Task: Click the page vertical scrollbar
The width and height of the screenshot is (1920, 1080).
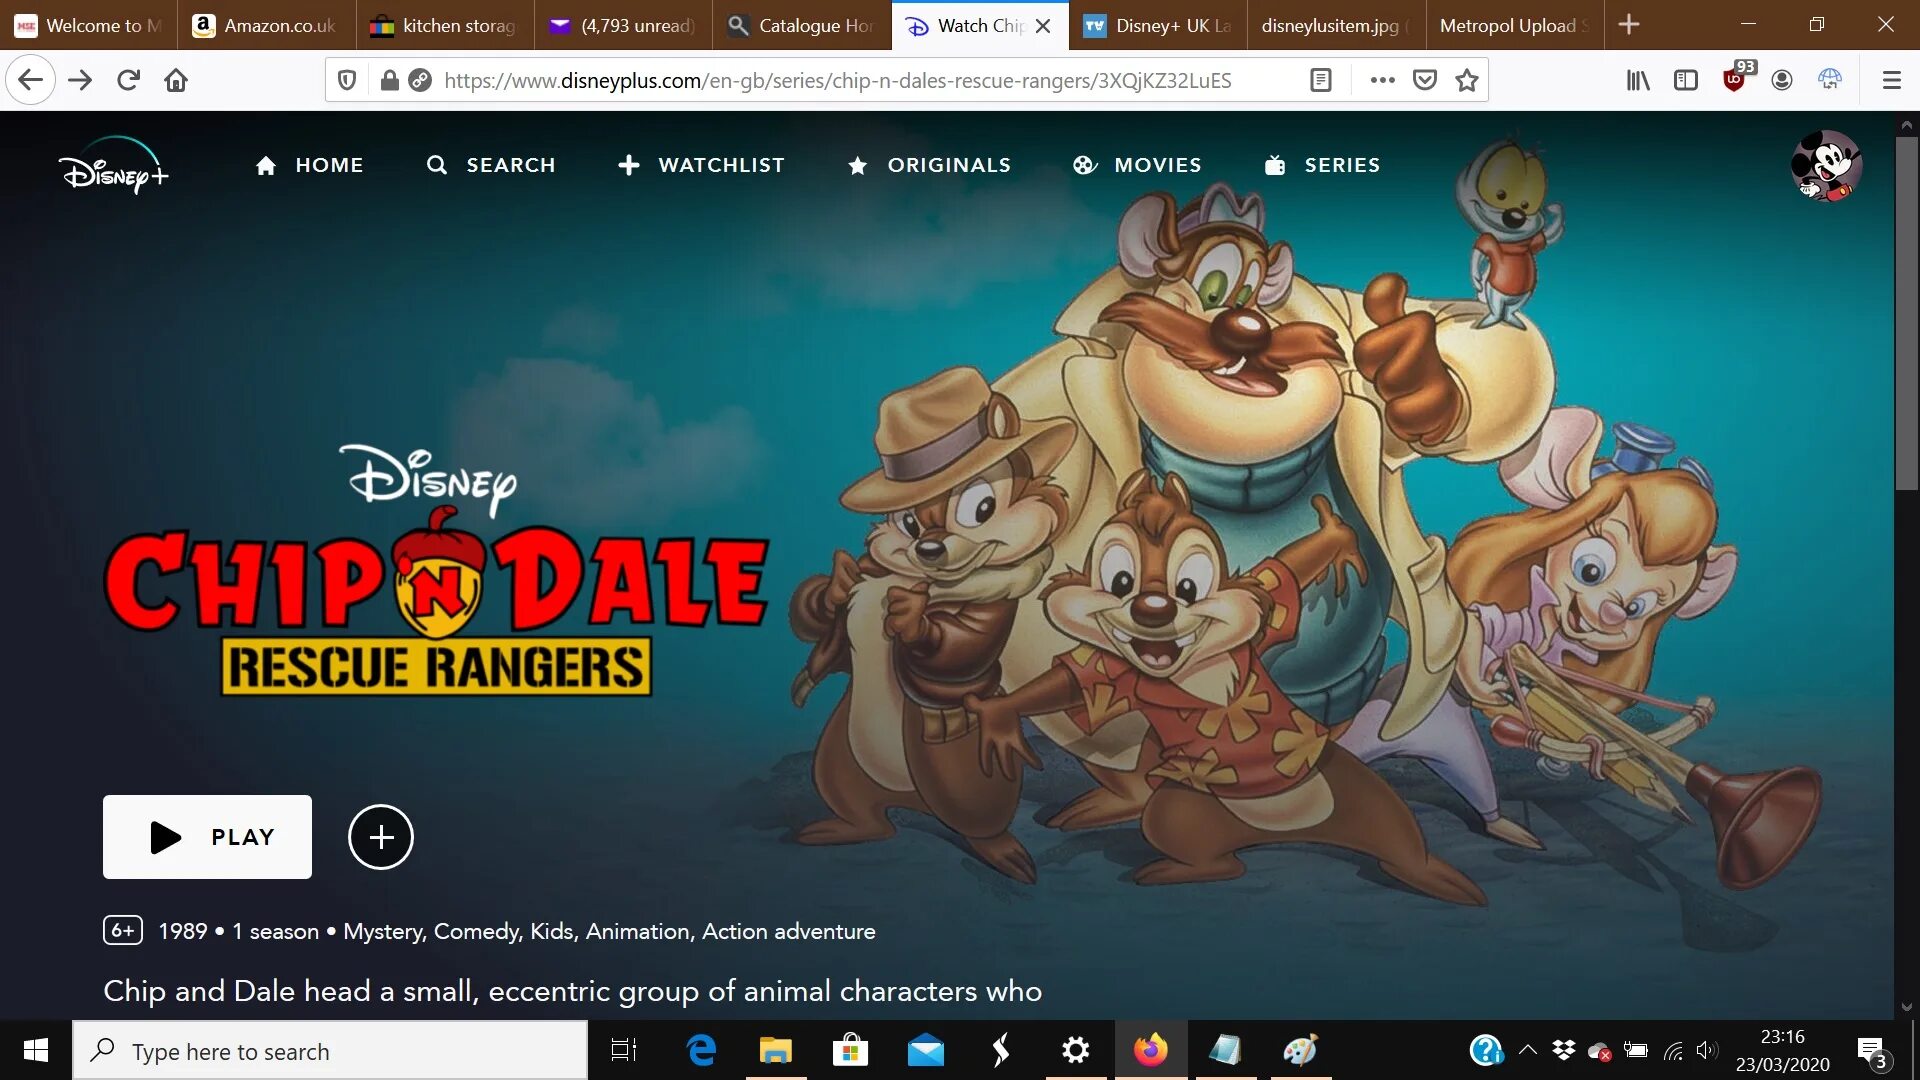Action: coord(1906,313)
